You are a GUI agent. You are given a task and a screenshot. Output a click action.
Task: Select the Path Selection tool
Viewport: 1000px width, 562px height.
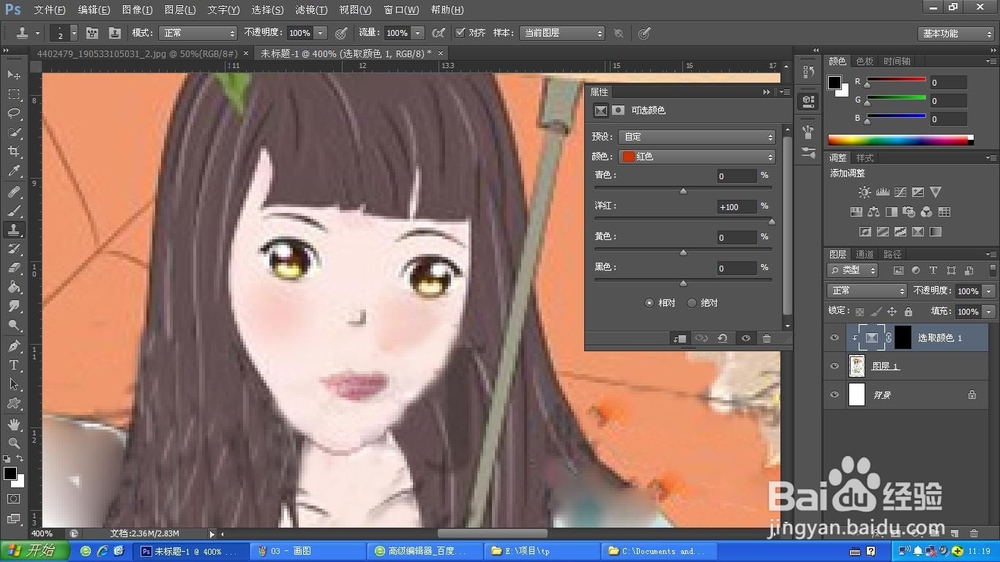pos(13,385)
